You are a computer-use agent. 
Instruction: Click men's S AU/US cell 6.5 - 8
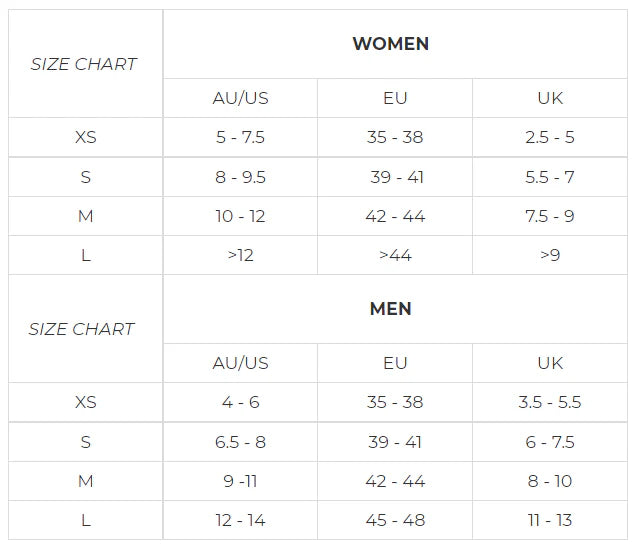240,442
